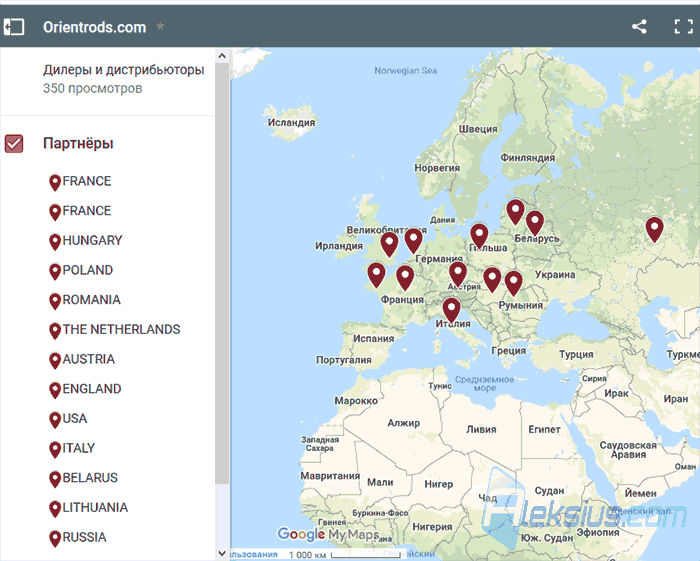The width and height of the screenshot is (700, 561).
Task: Click the Google My Maps logo link
Action: pos(328,534)
